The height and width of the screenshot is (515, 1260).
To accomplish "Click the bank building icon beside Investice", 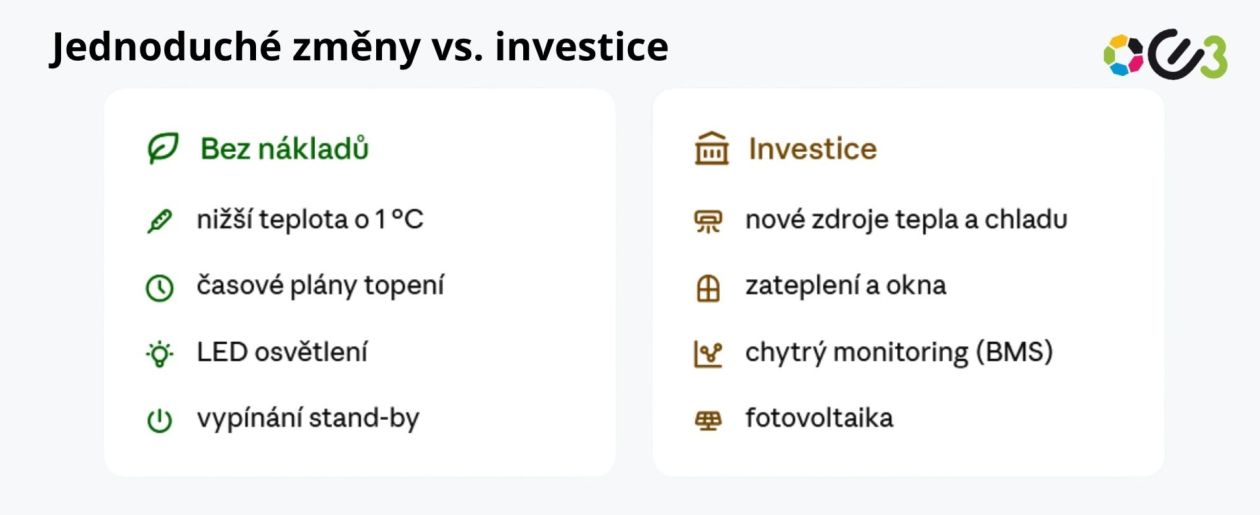I will 712,149.
